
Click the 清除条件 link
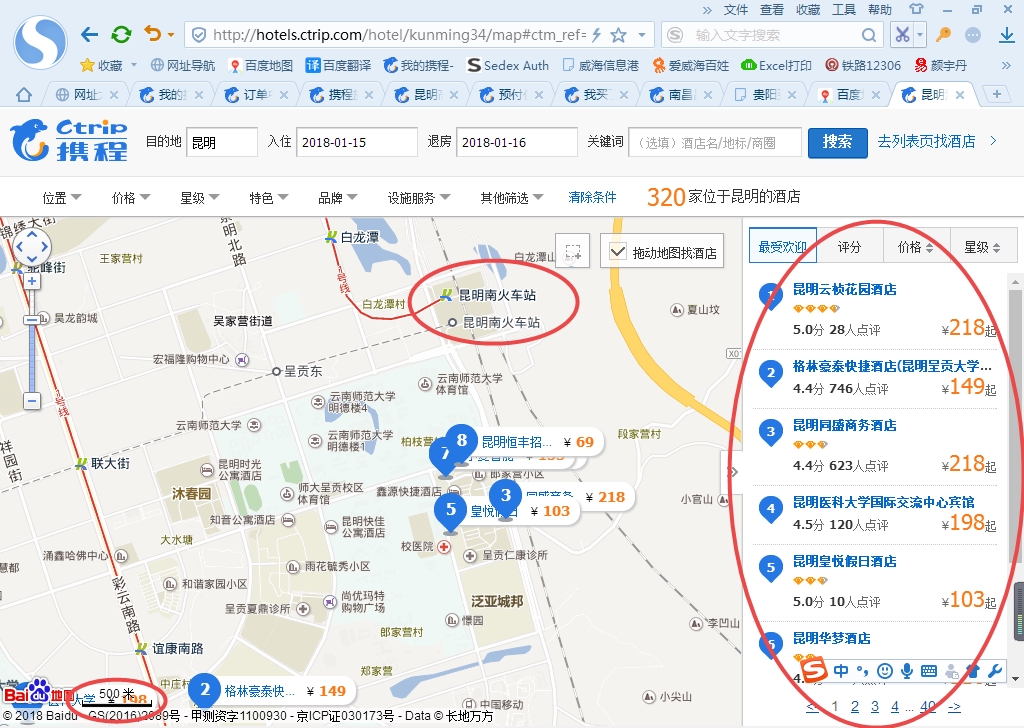592,197
